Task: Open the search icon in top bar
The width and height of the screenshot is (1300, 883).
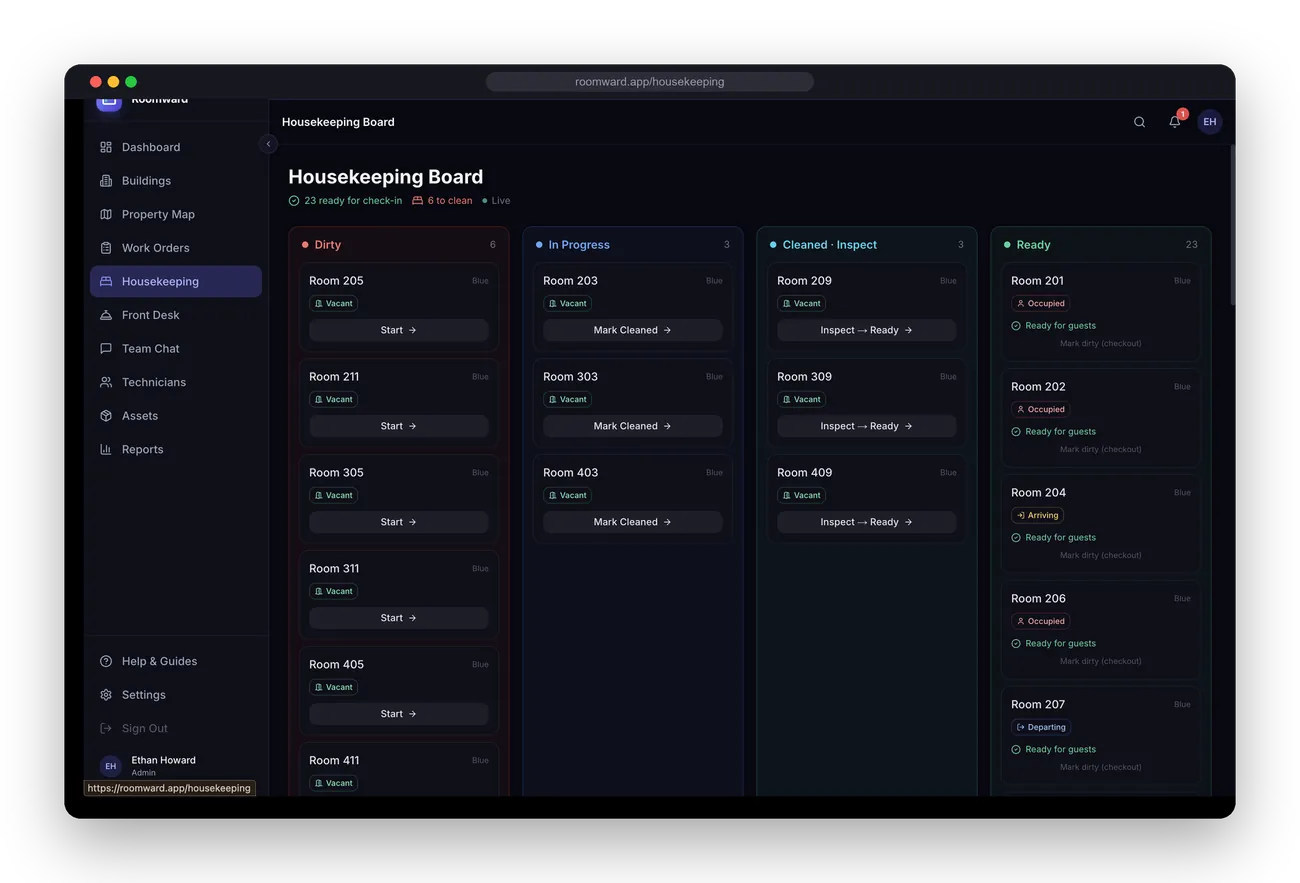Action: (1139, 122)
